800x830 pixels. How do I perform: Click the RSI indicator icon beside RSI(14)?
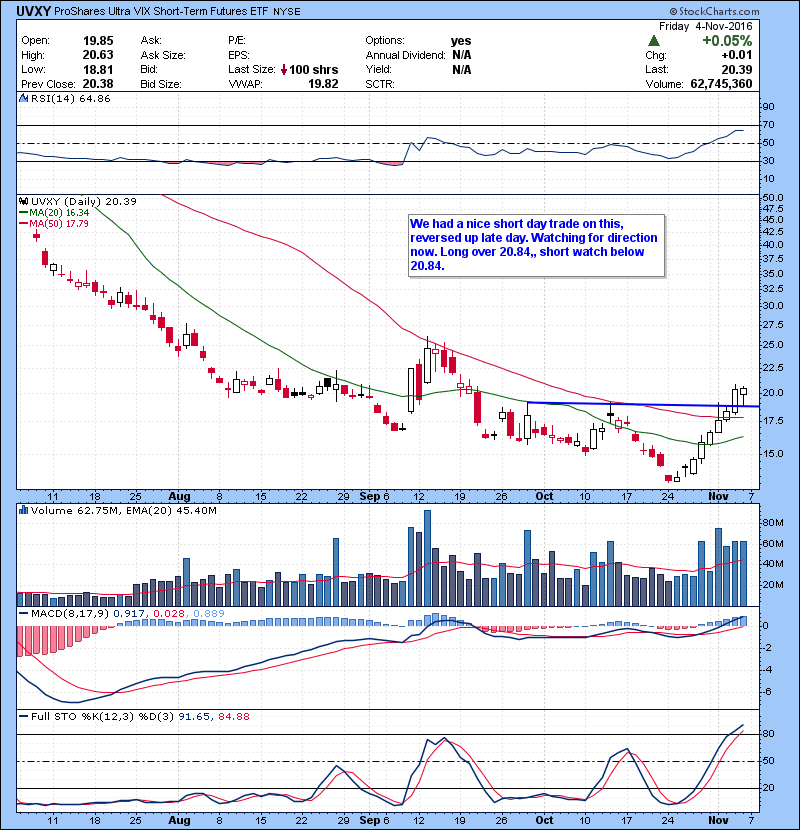point(23,98)
